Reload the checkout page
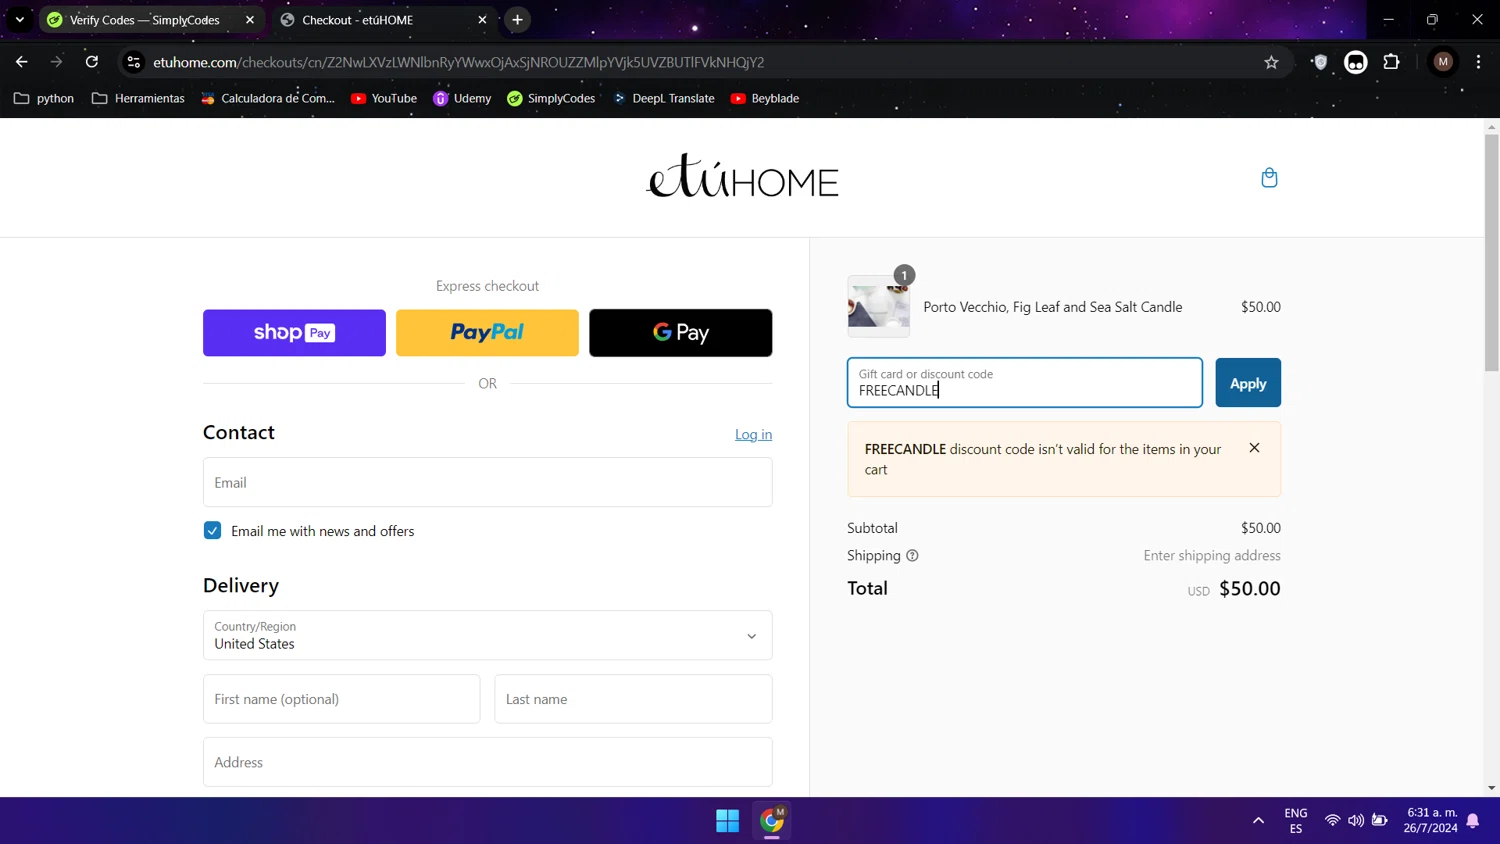The image size is (1500, 844). (92, 62)
